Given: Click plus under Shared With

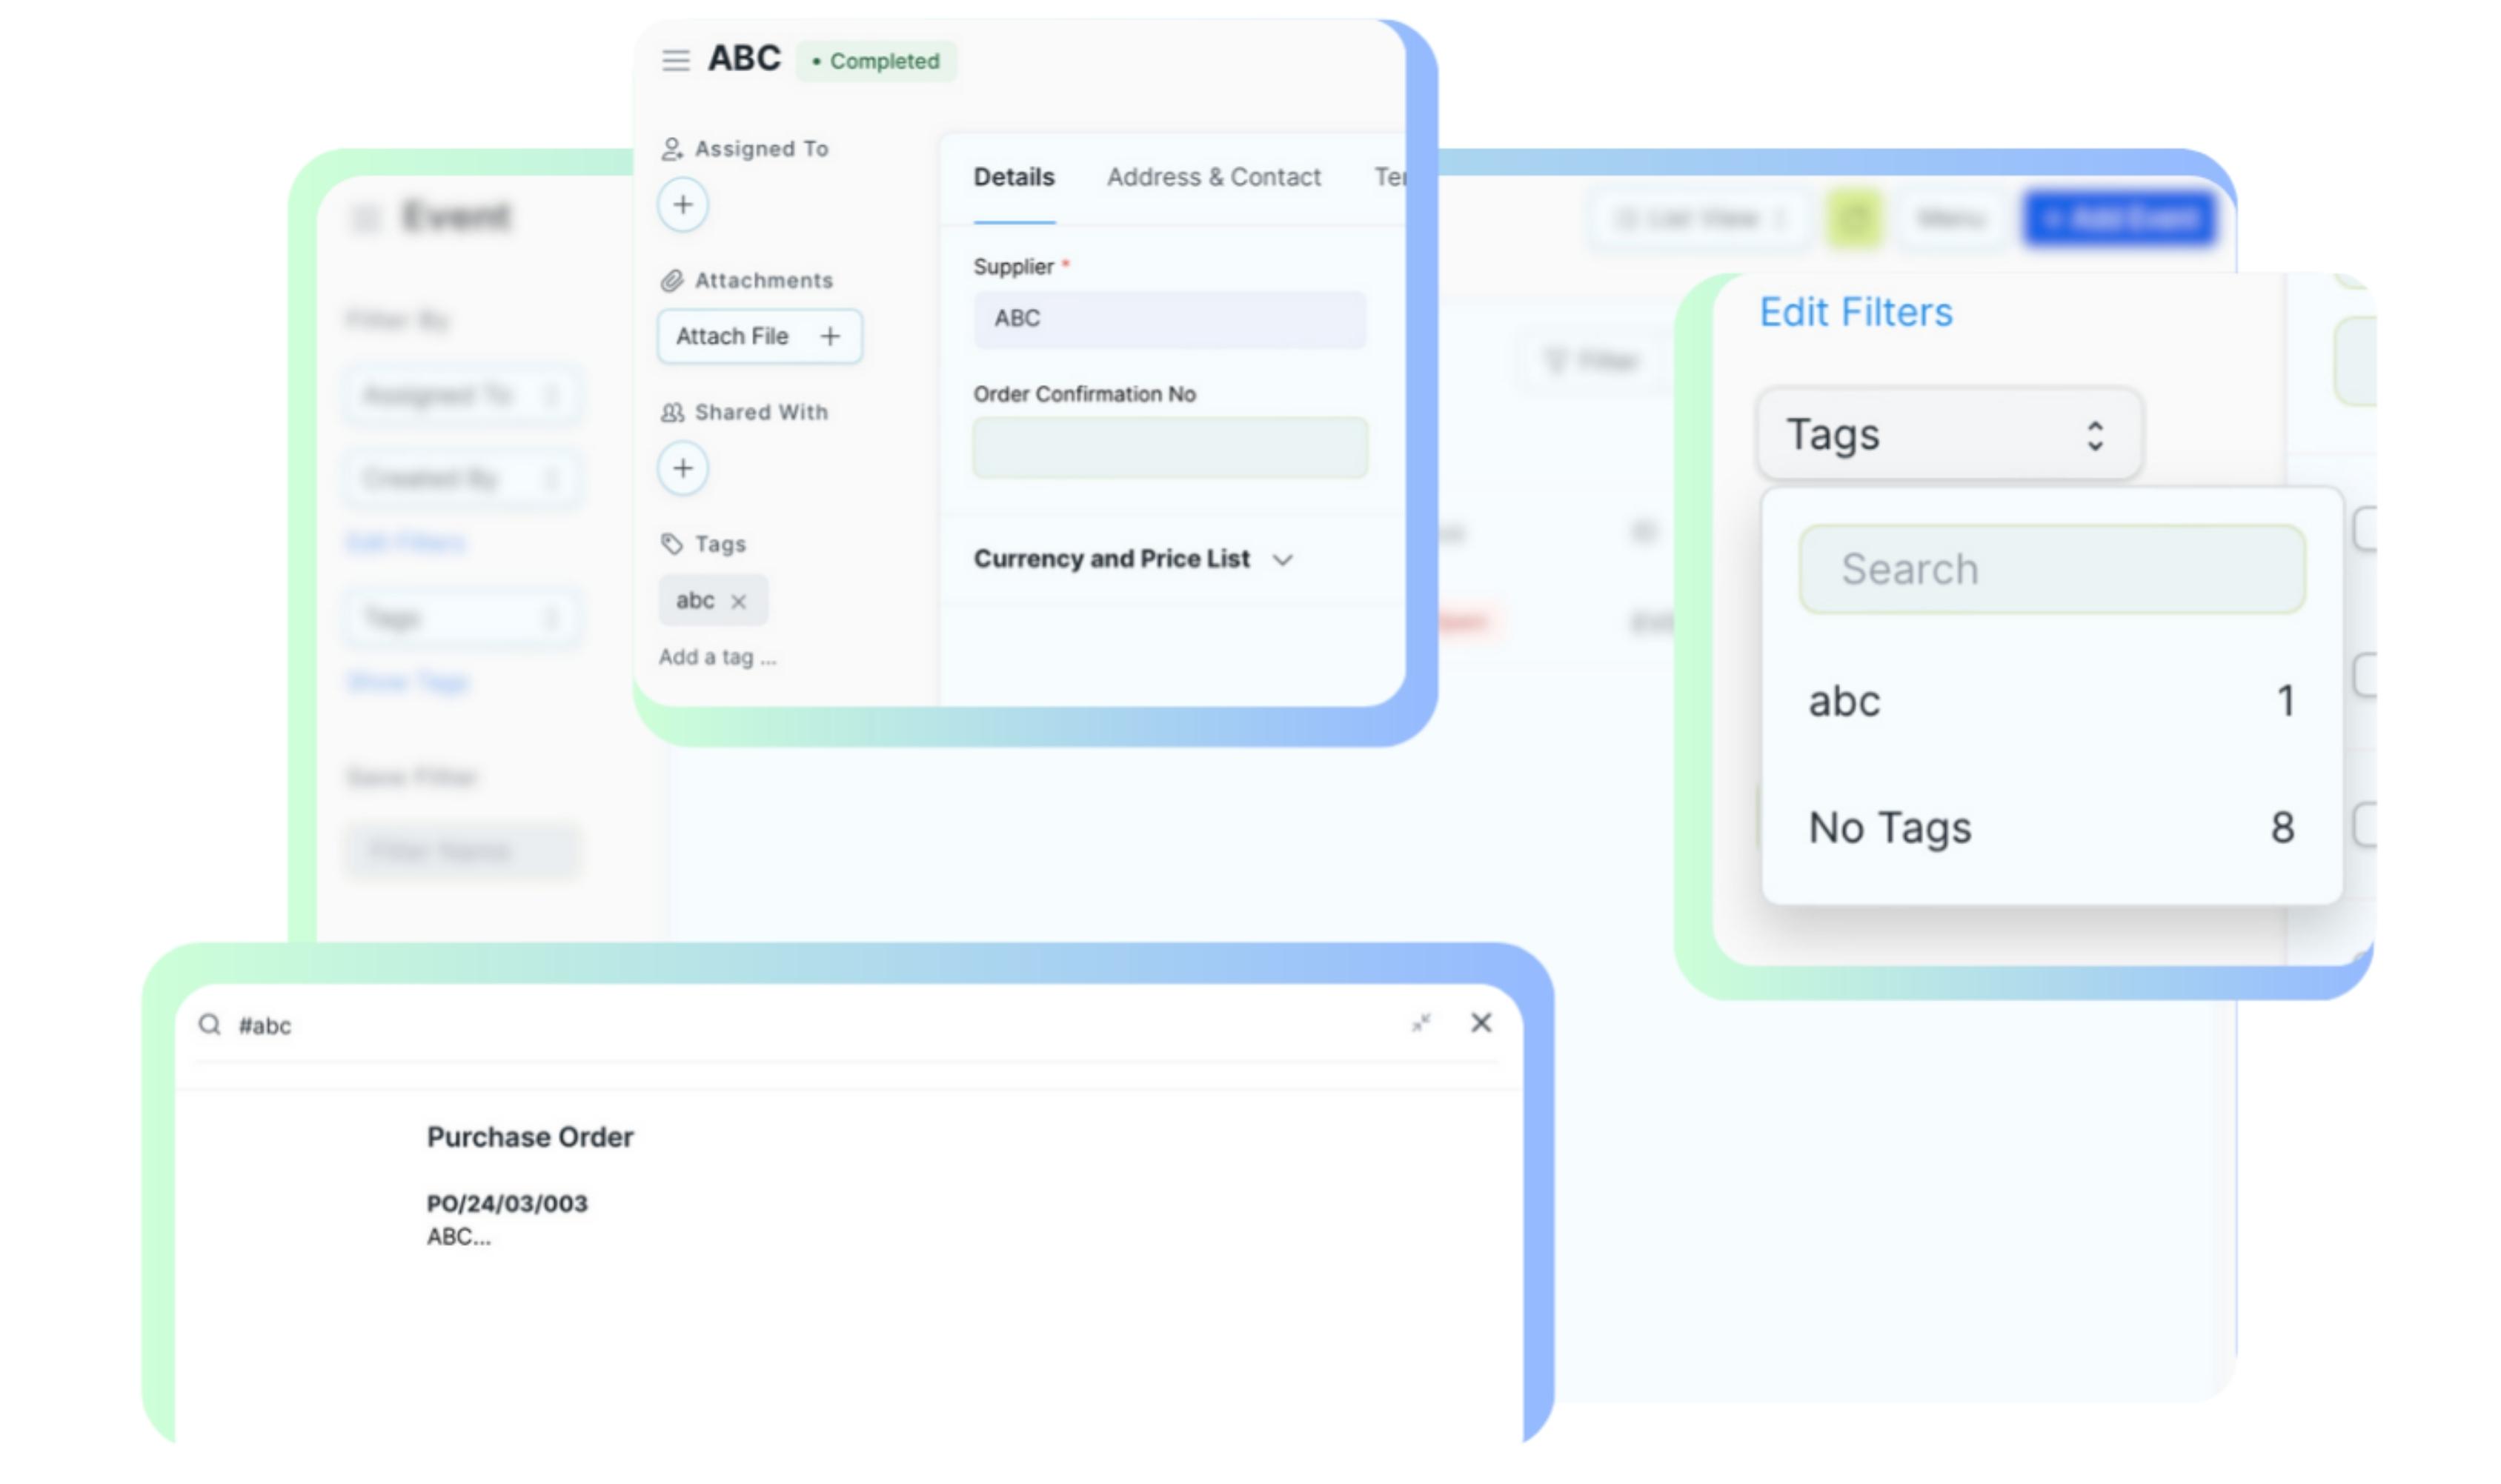Looking at the screenshot, I should [x=682, y=468].
